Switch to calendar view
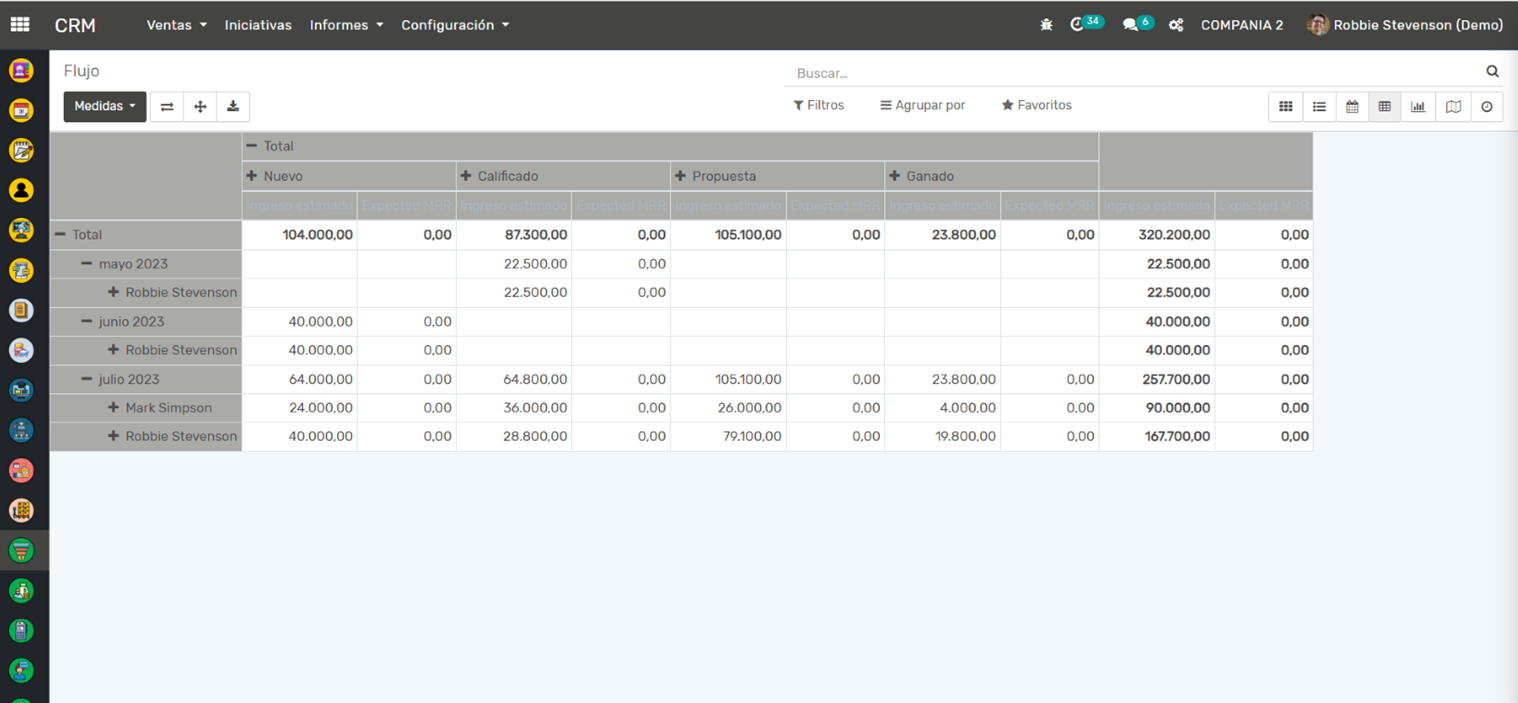This screenshot has height=703, width=1518. pos(1352,107)
